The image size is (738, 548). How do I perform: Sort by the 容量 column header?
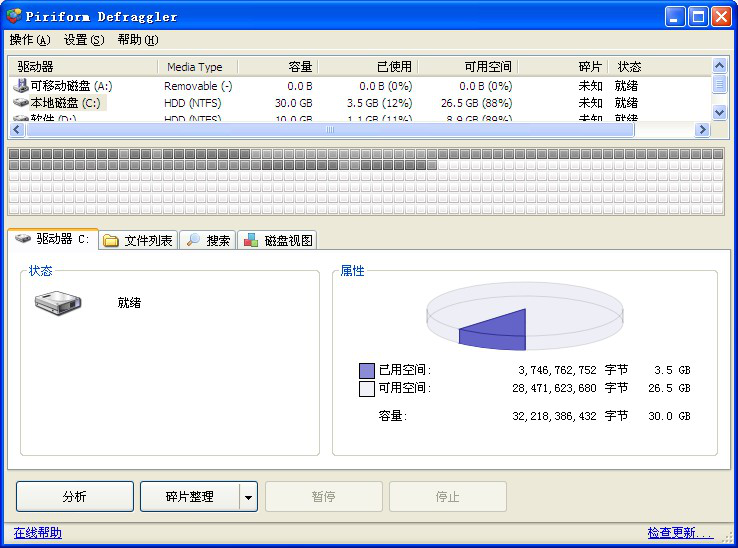278,67
